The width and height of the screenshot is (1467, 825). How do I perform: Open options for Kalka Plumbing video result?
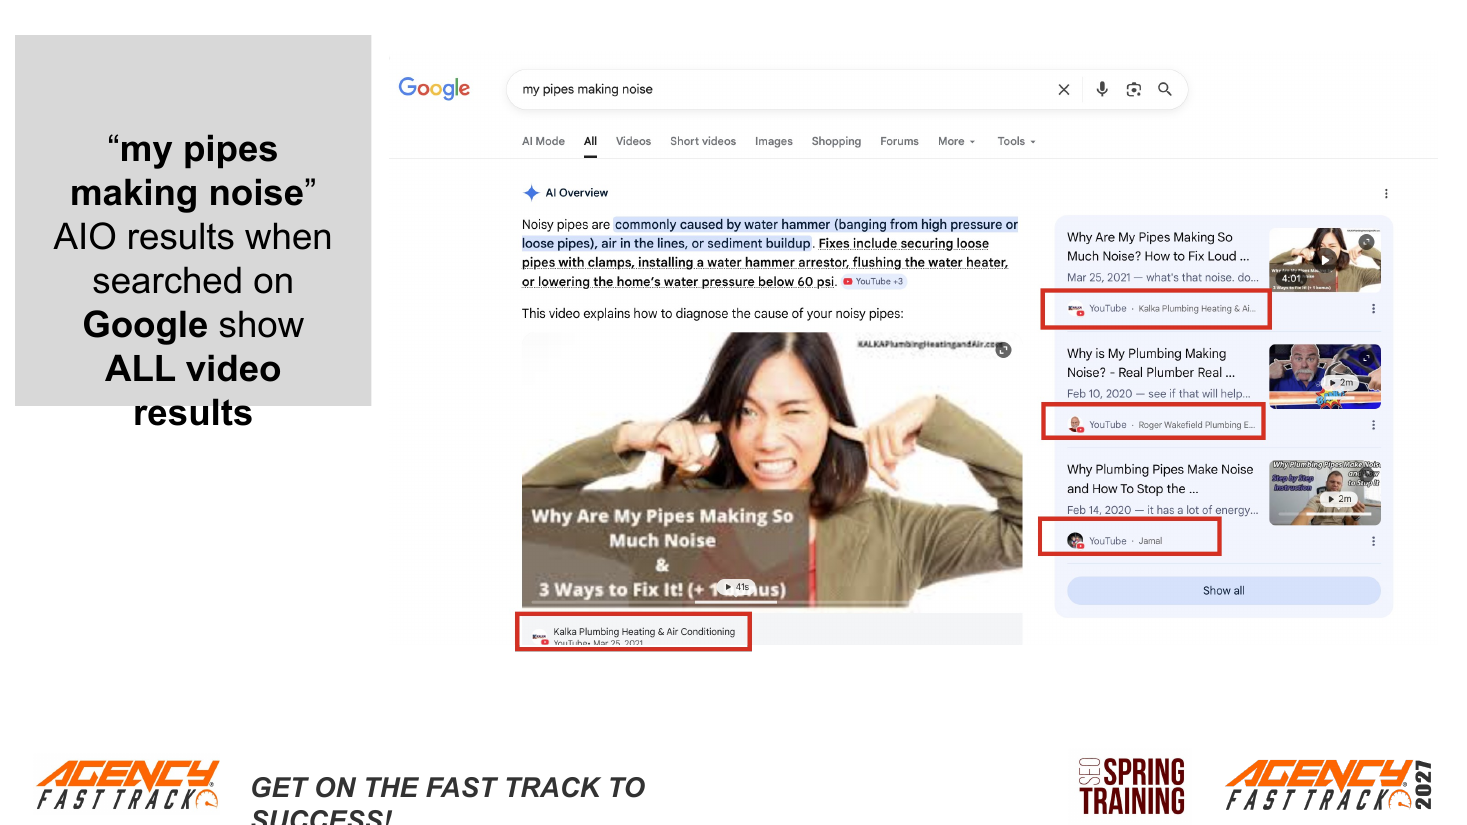tap(1373, 309)
